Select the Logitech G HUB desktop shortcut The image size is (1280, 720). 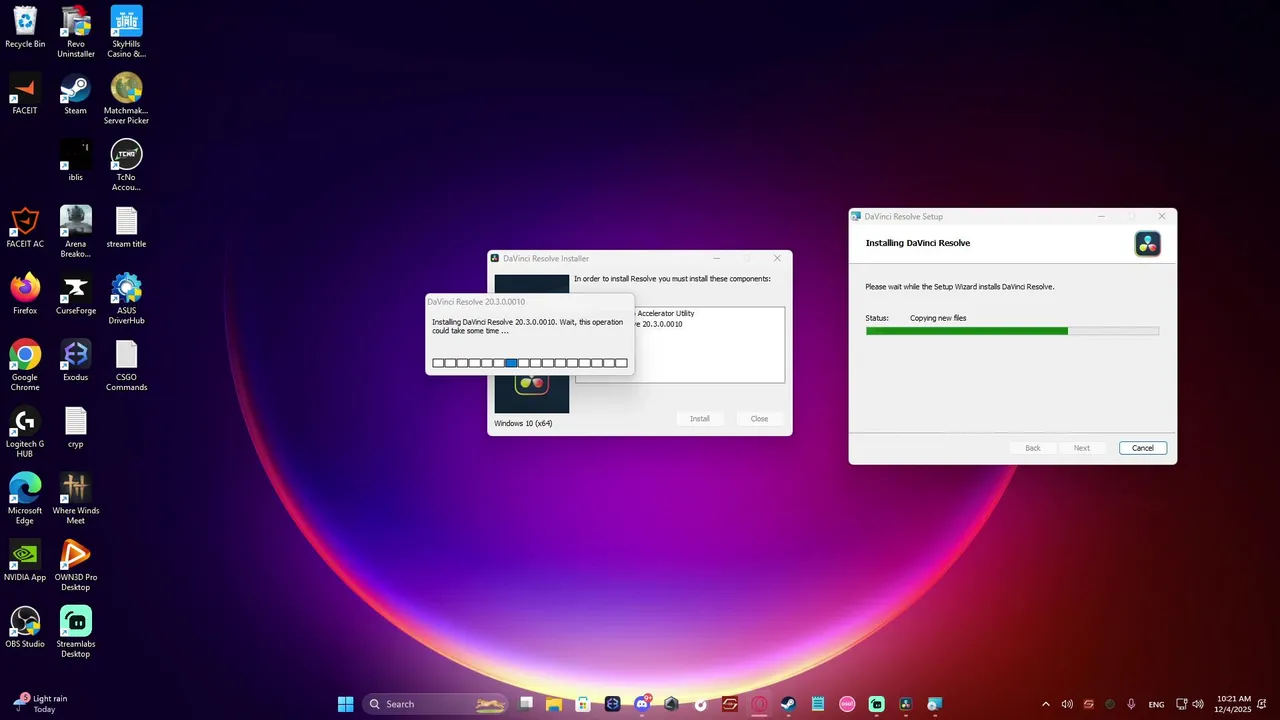[25, 433]
